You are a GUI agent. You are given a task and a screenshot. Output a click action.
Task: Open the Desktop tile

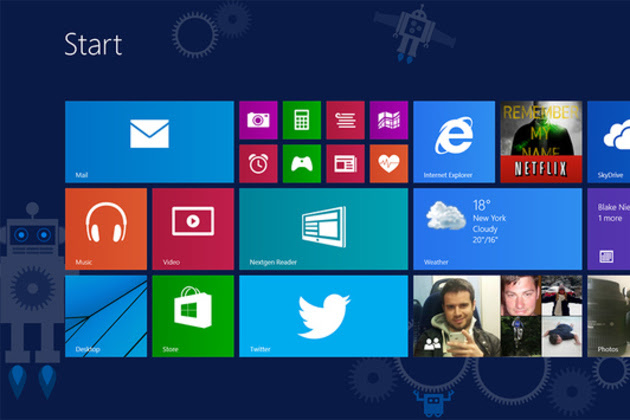[106, 316]
